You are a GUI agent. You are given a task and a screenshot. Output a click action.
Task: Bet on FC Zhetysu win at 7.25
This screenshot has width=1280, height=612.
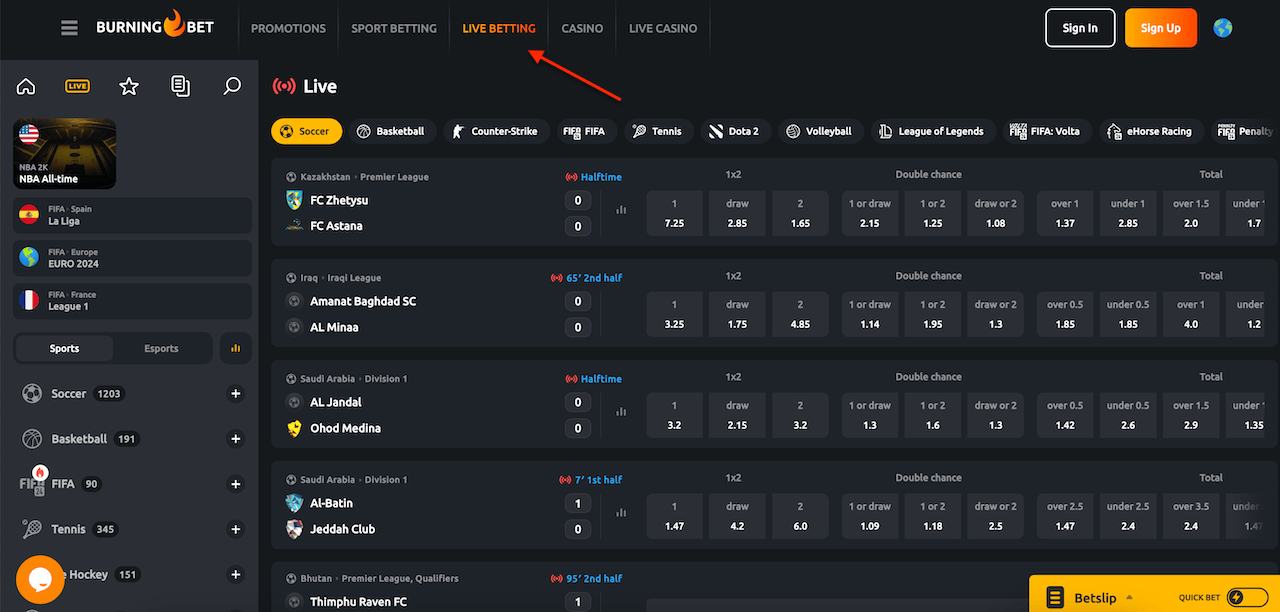point(674,213)
